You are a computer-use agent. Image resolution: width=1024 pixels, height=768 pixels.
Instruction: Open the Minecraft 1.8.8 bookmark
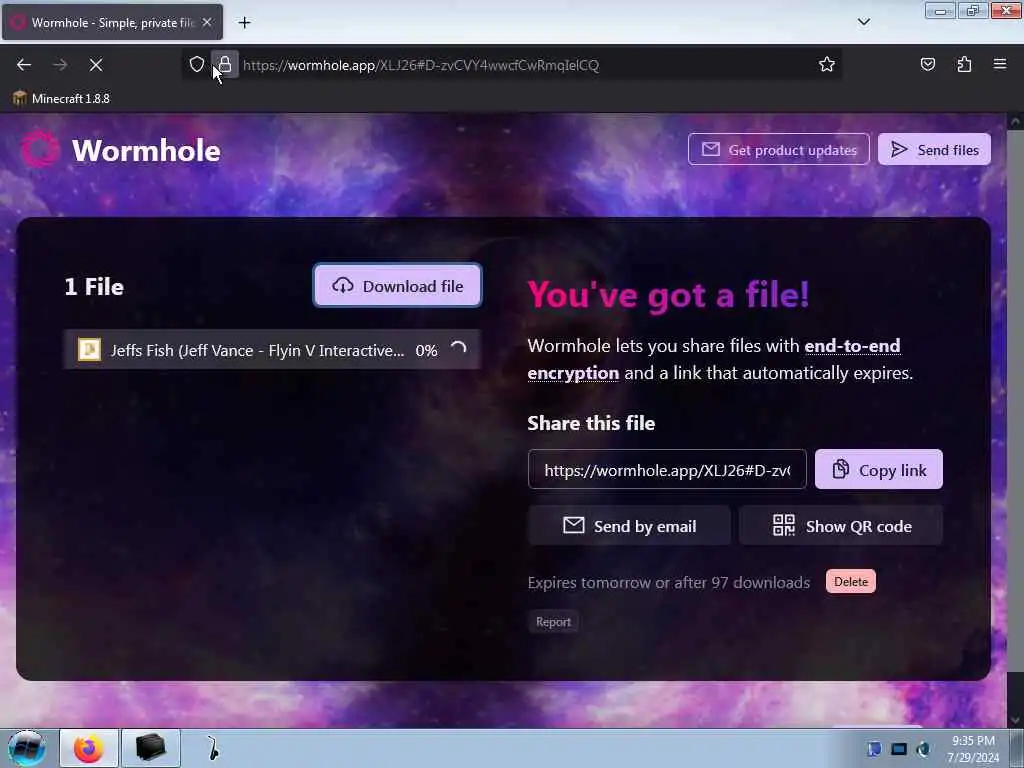coord(61,99)
